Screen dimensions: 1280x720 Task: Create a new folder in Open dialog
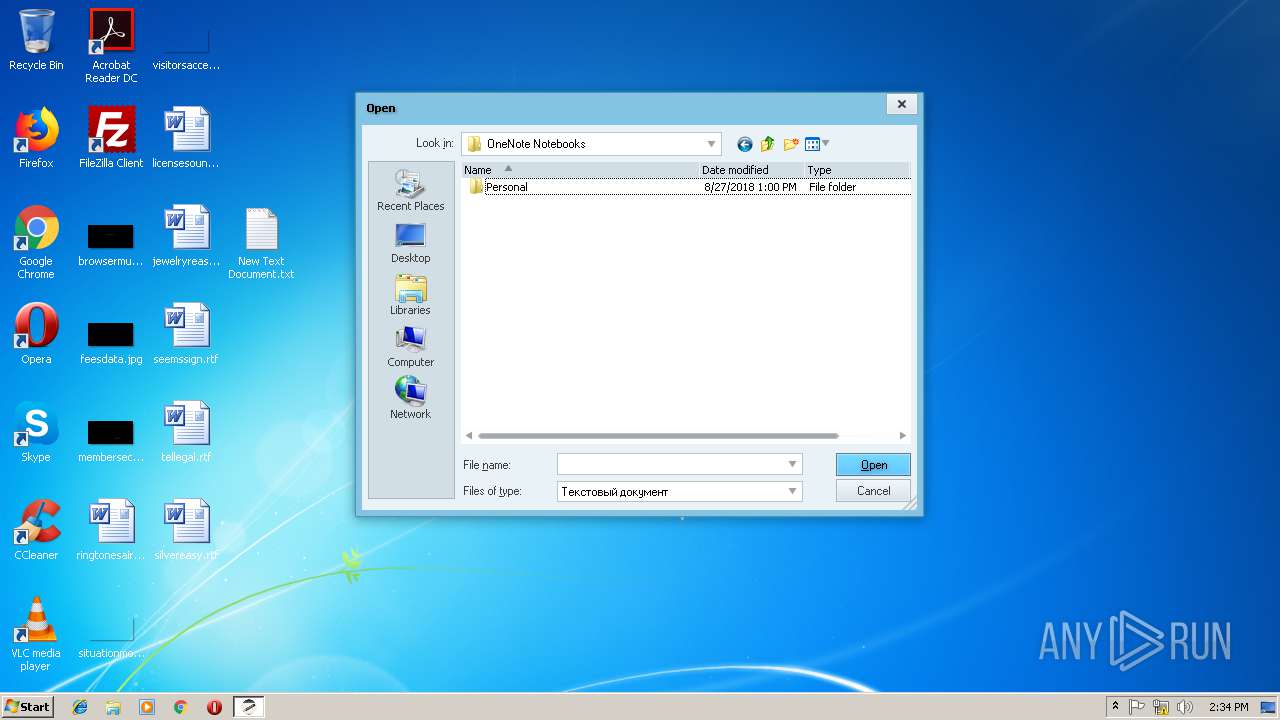pyautogui.click(x=791, y=144)
